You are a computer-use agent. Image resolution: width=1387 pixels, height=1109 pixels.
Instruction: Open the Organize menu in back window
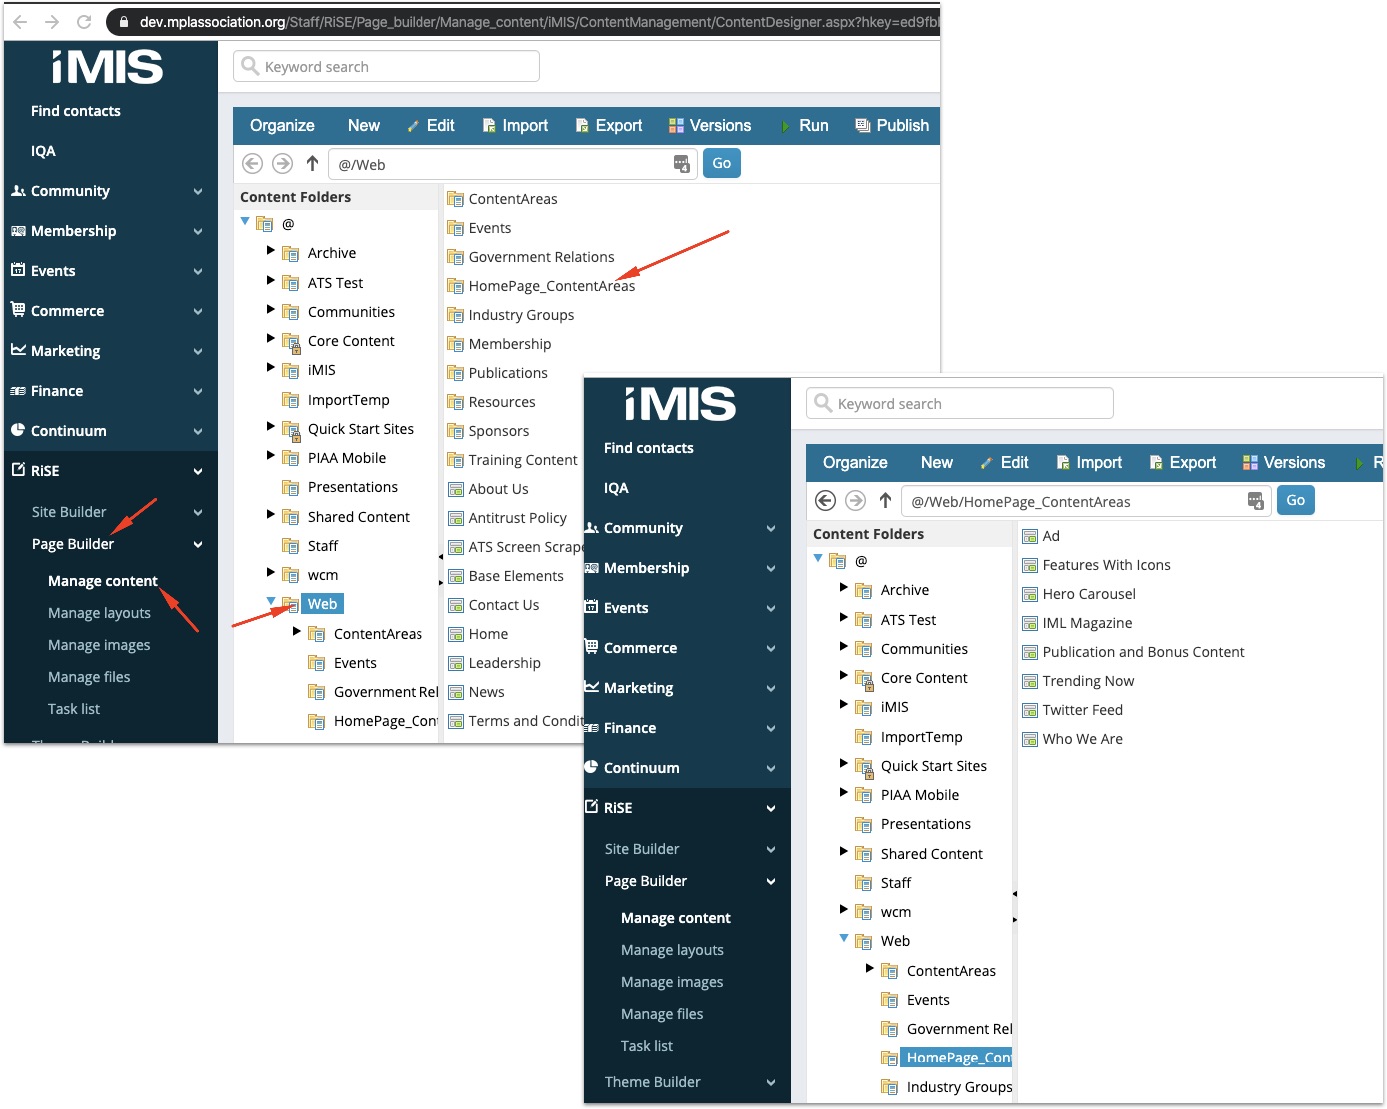[282, 125]
